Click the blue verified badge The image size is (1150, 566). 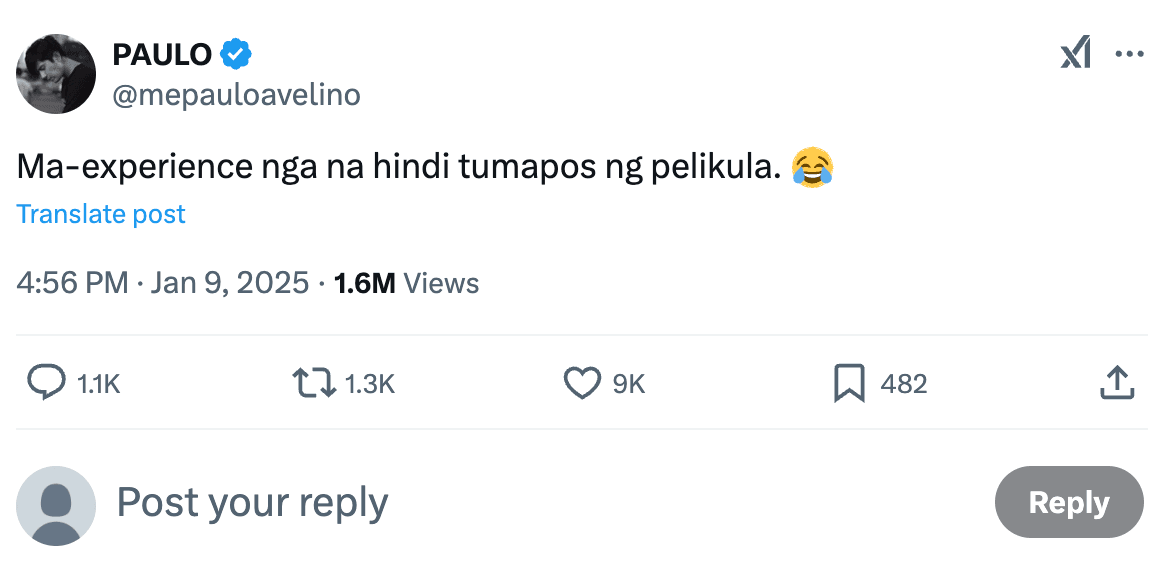(x=235, y=54)
